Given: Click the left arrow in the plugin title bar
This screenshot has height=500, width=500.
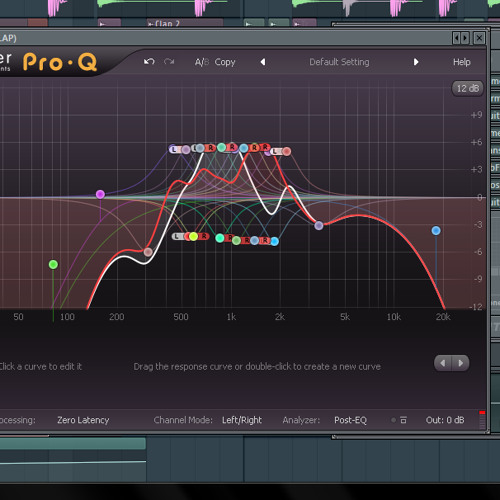Looking at the screenshot, I should point(456,38).
